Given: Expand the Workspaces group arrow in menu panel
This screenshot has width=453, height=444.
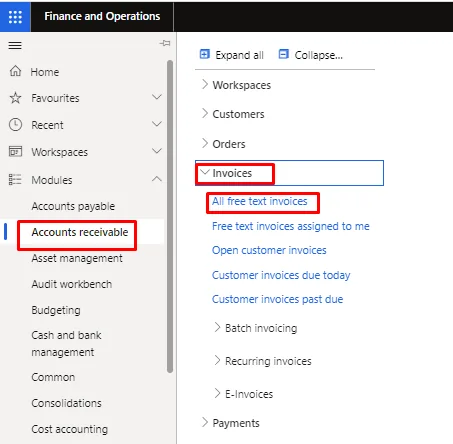Looking at the screenshot, I should point(205,84).
